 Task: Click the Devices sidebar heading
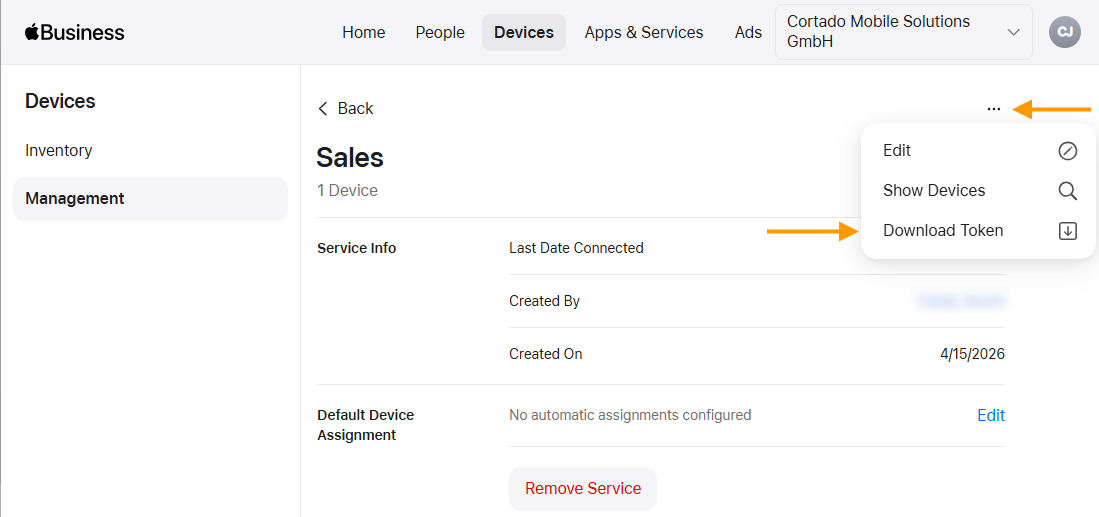pyautogui.click(x=60, y=102)
